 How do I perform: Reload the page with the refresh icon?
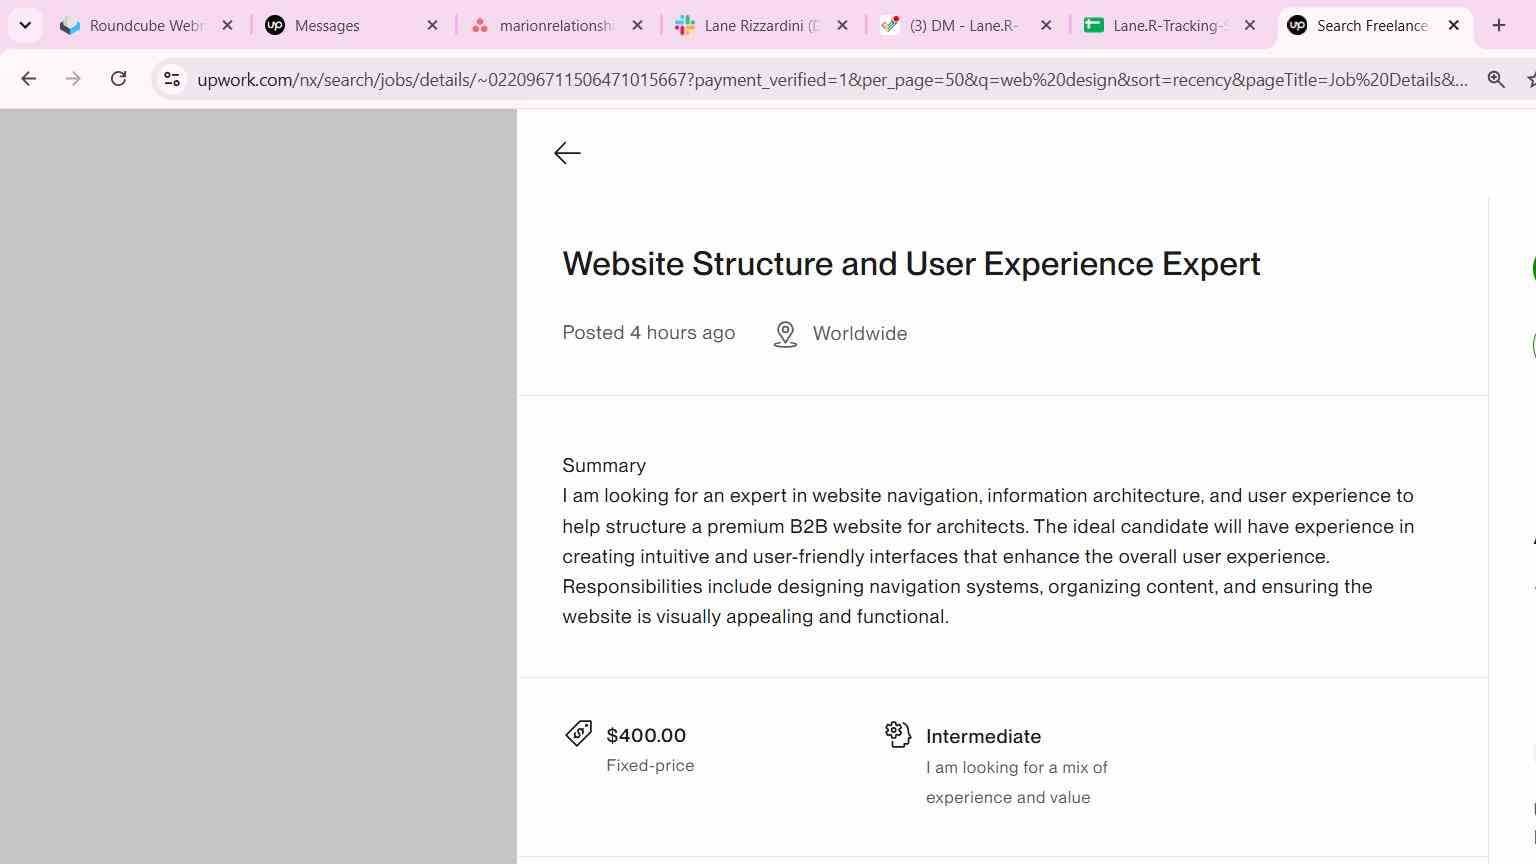[118, 79]
